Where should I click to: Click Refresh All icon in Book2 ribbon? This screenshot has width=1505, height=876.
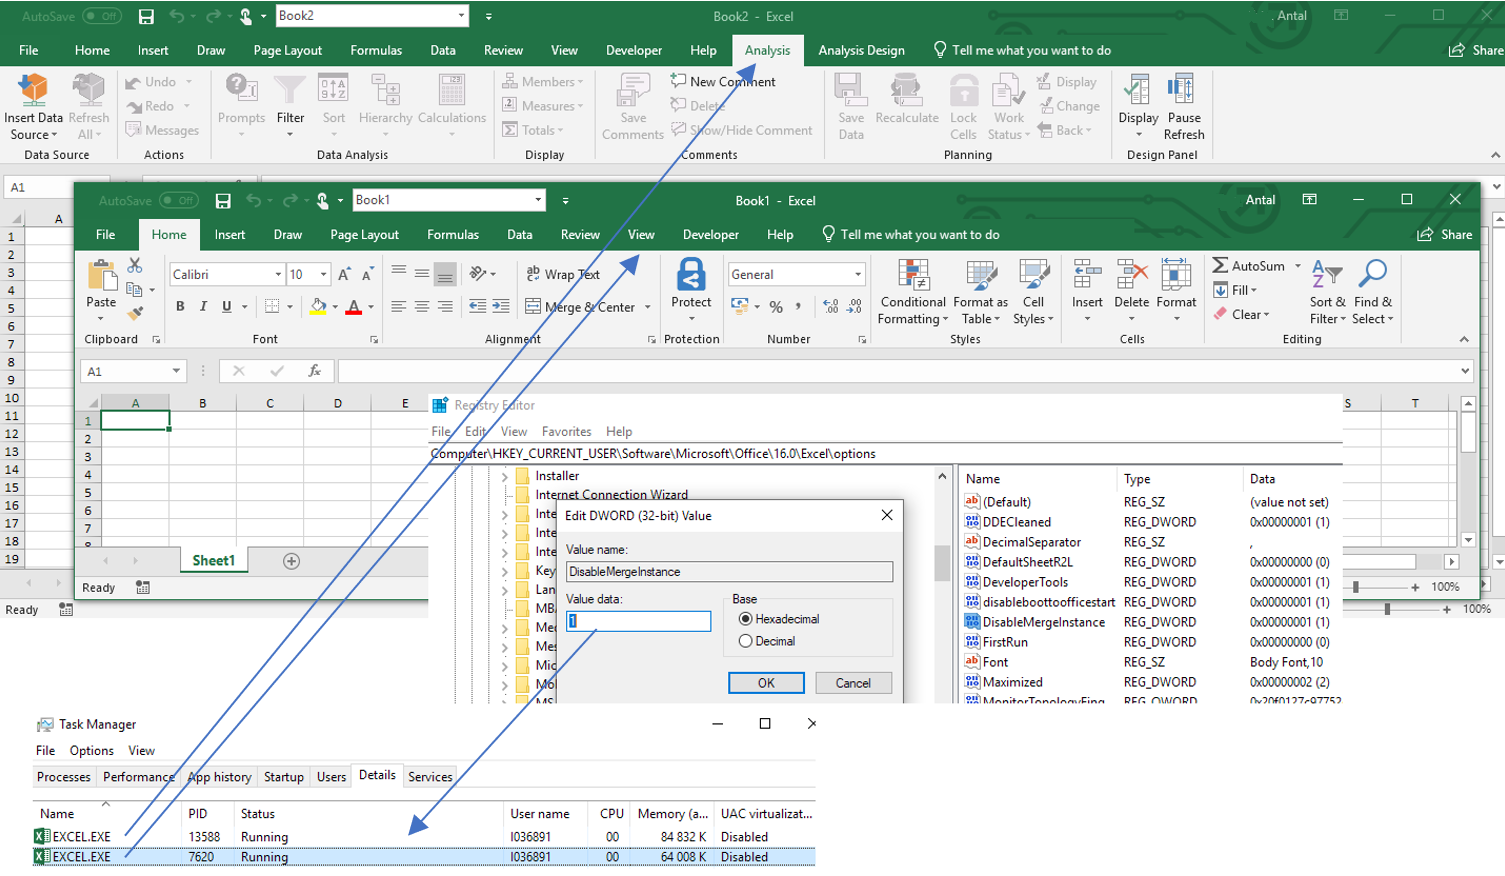coord(89,92)
